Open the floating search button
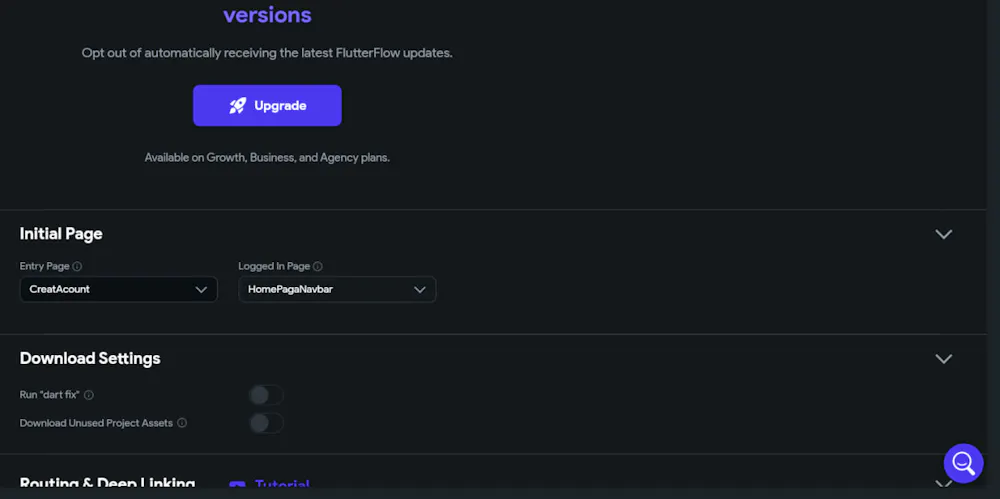Image resolution: width=1000 pixels, height=499 pixels. (x=963, y=463)
